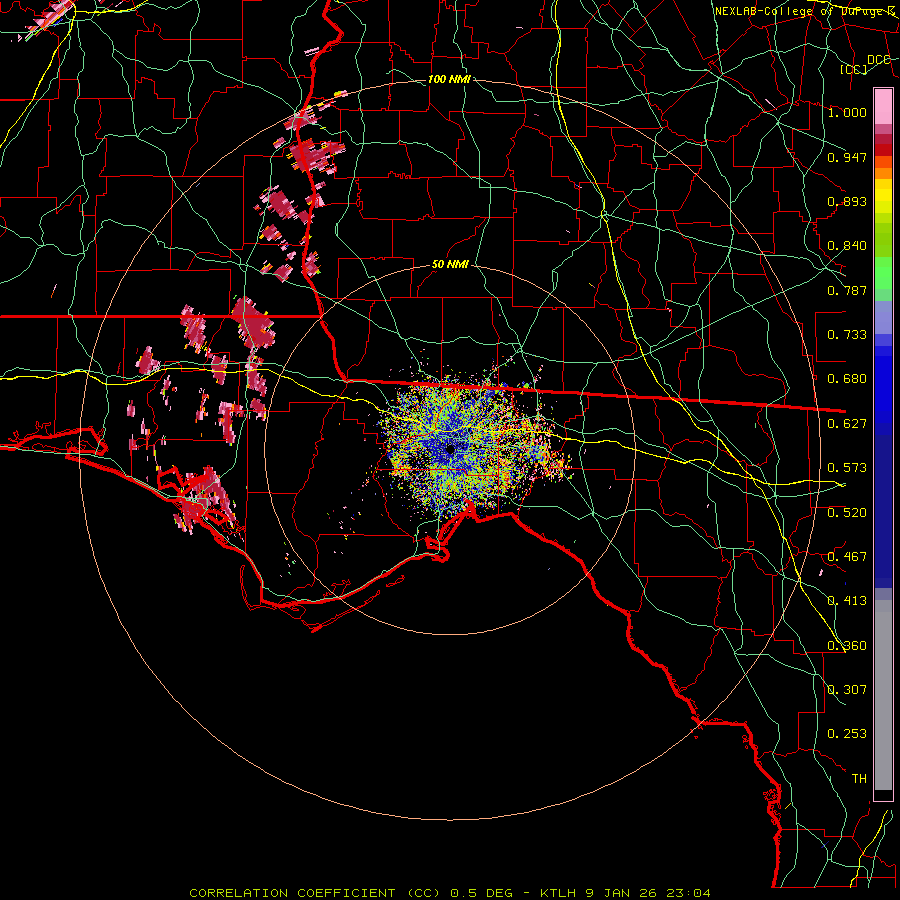Select the 0.840 scale value
Viewport: 900px width, 900px height.
tap(847, 246)
